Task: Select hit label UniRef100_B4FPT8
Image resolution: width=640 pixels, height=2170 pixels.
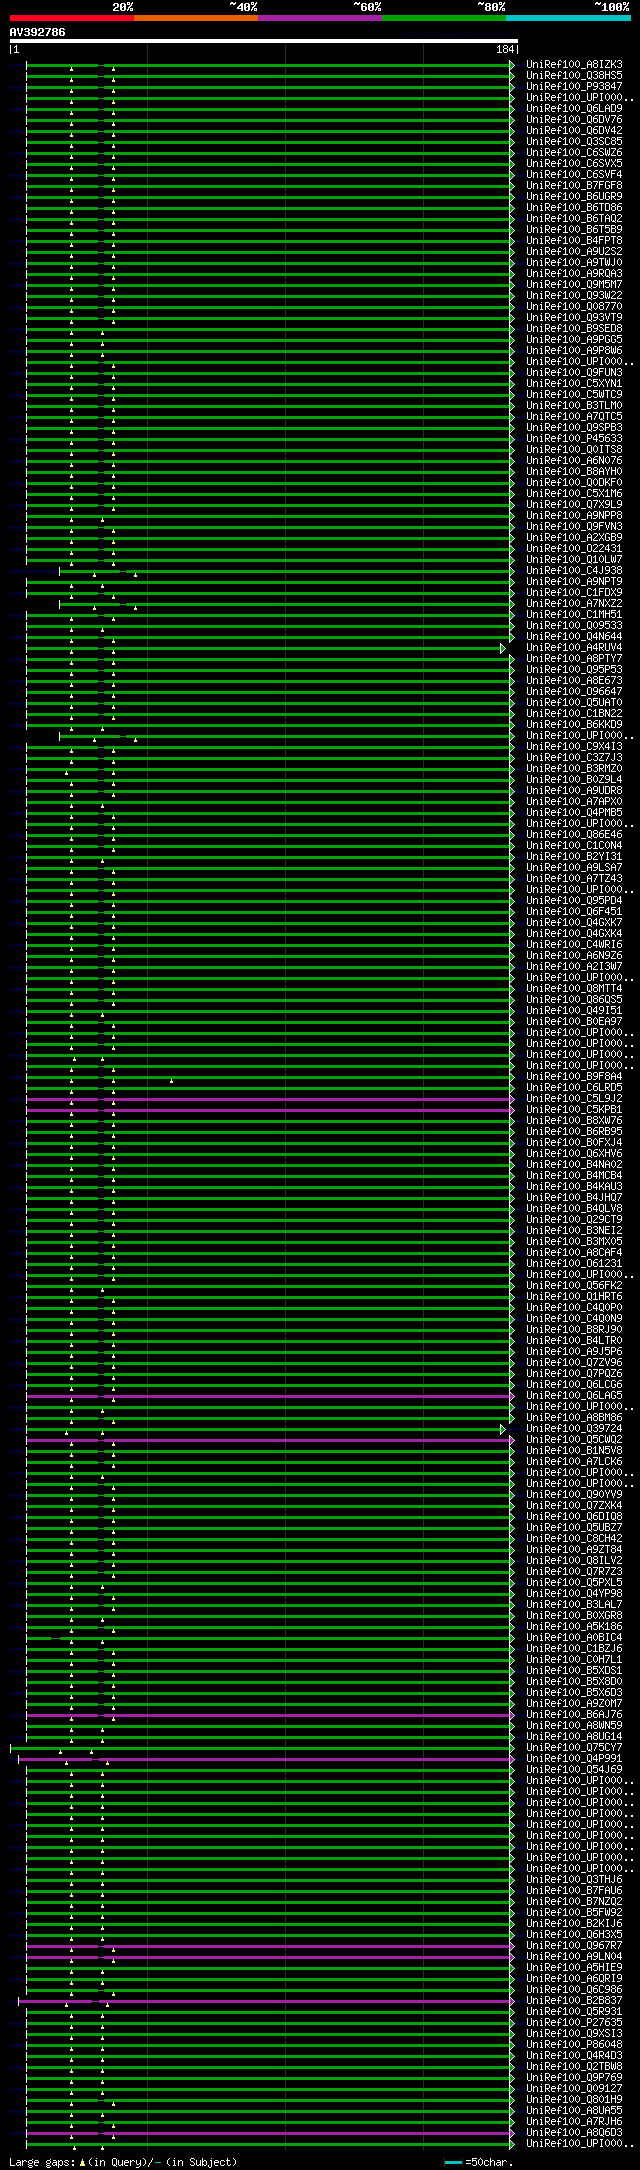Action: coord(574,241)
